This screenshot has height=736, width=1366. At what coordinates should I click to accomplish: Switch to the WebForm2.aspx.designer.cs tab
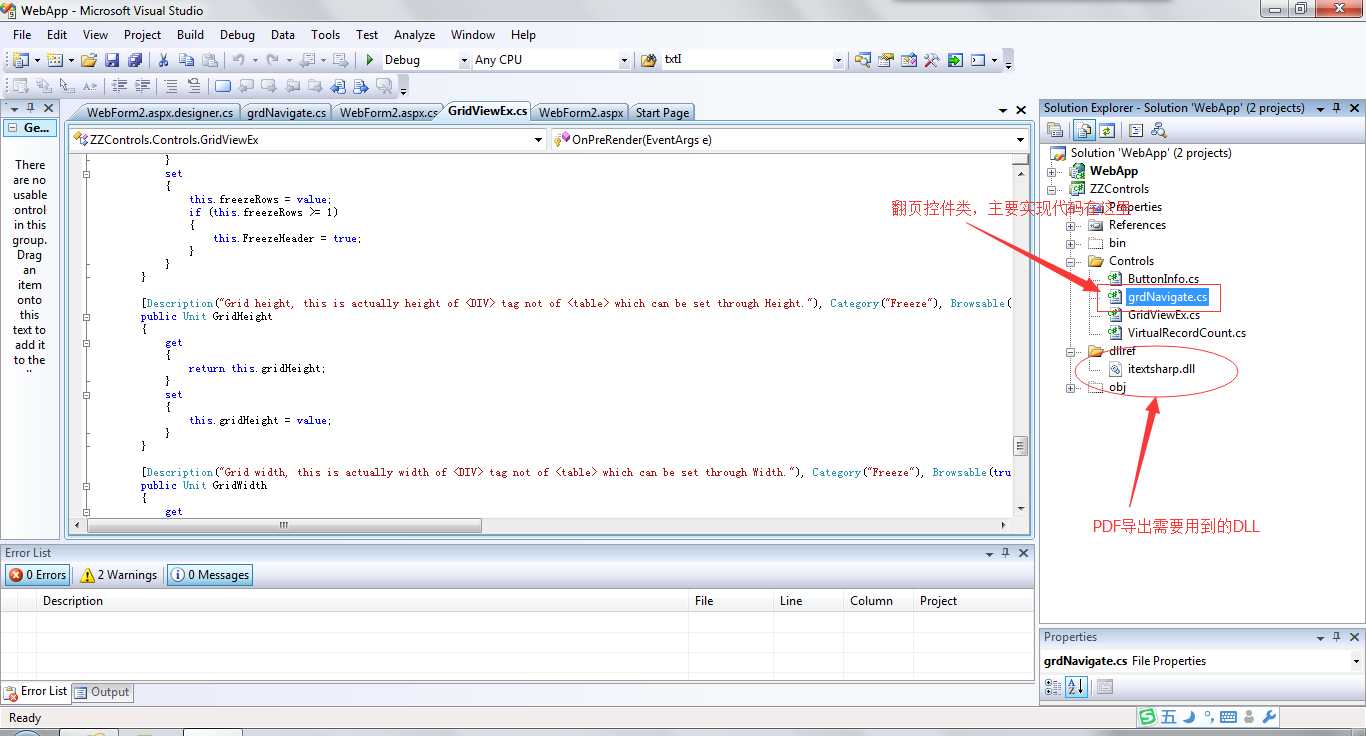[160, 113]
